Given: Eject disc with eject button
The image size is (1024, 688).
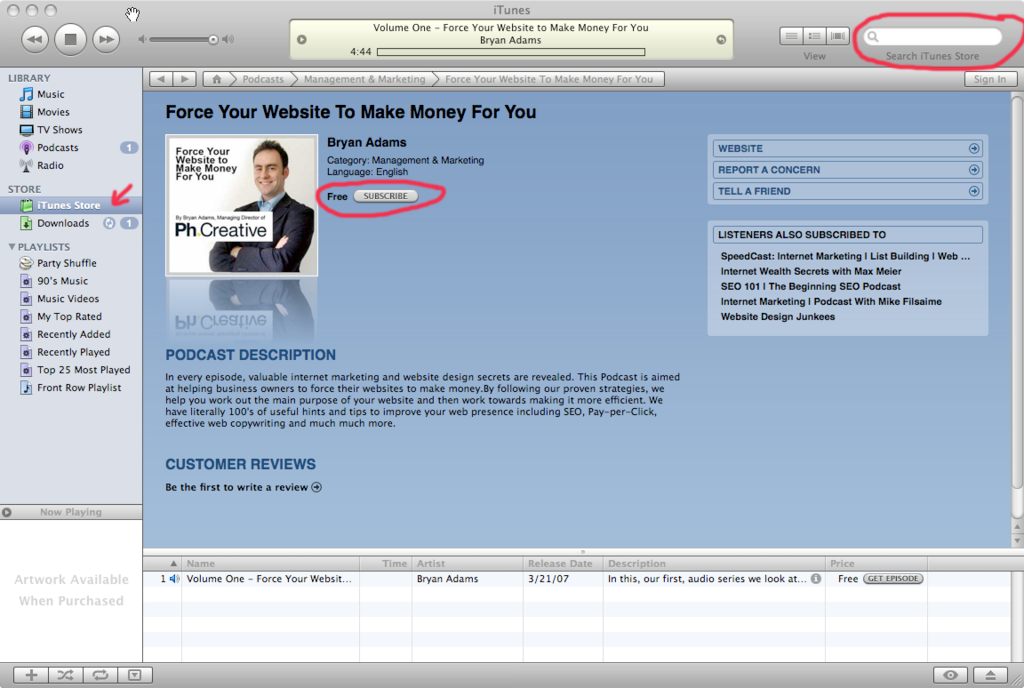Looking at the screenshot, I should [x=990, y=675].
